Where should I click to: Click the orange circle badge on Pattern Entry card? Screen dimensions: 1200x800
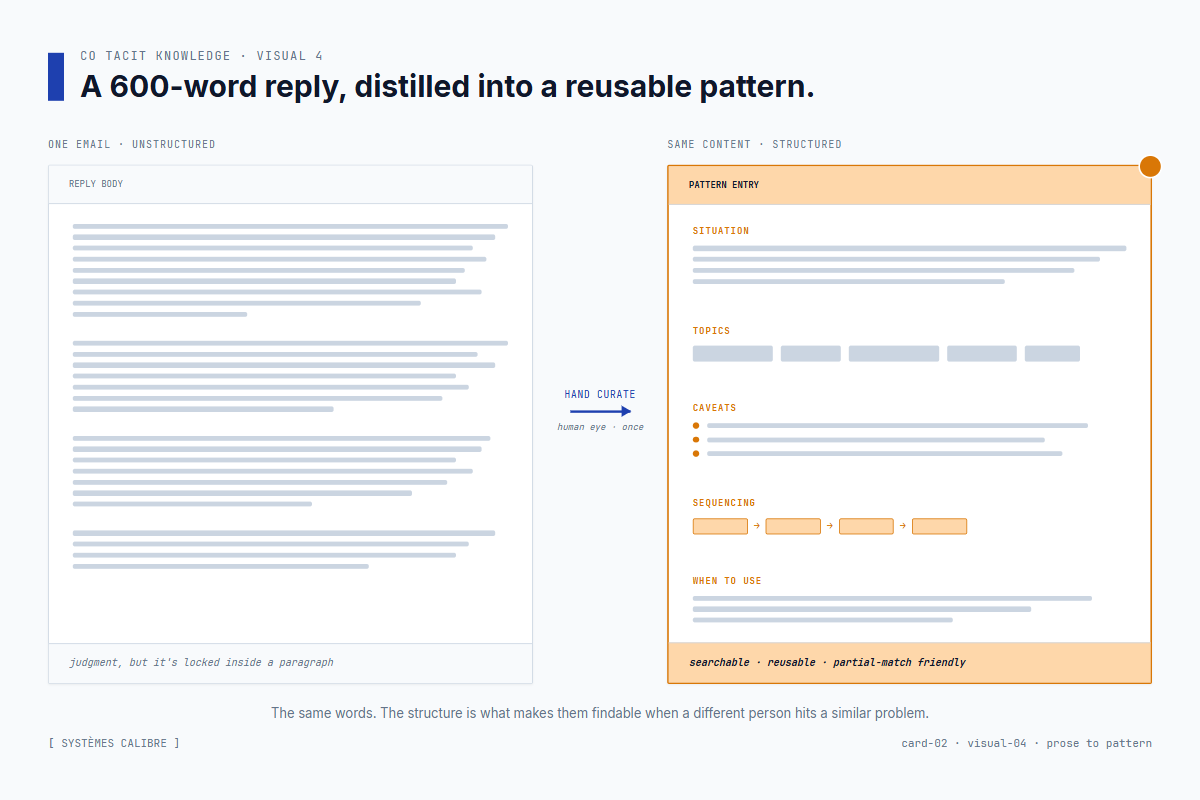tap(1151, 166)
